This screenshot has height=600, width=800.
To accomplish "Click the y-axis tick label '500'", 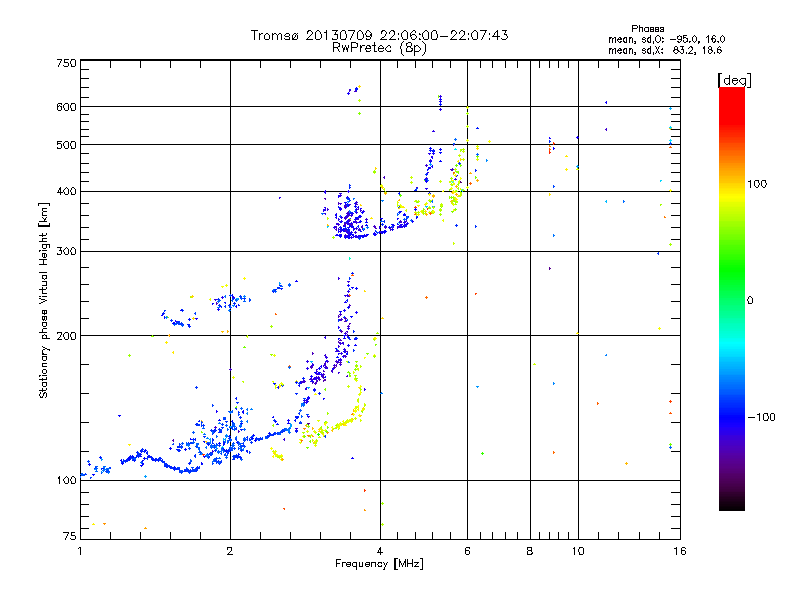I will (66, 145).
